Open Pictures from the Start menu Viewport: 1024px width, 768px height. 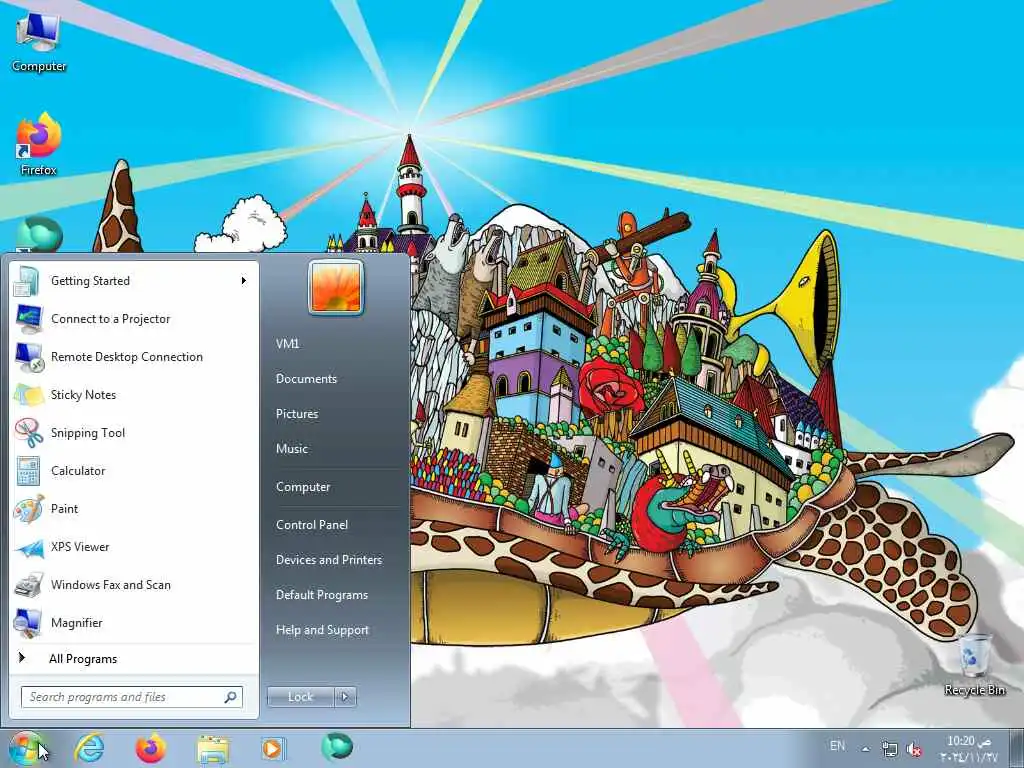coord(297,414)
